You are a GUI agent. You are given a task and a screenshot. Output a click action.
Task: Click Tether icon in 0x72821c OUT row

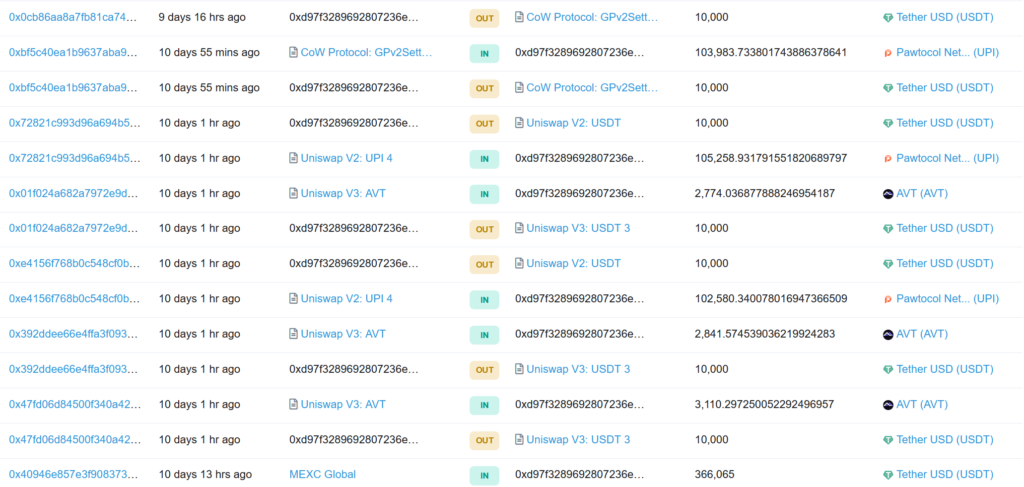click(x=888, y=123)
